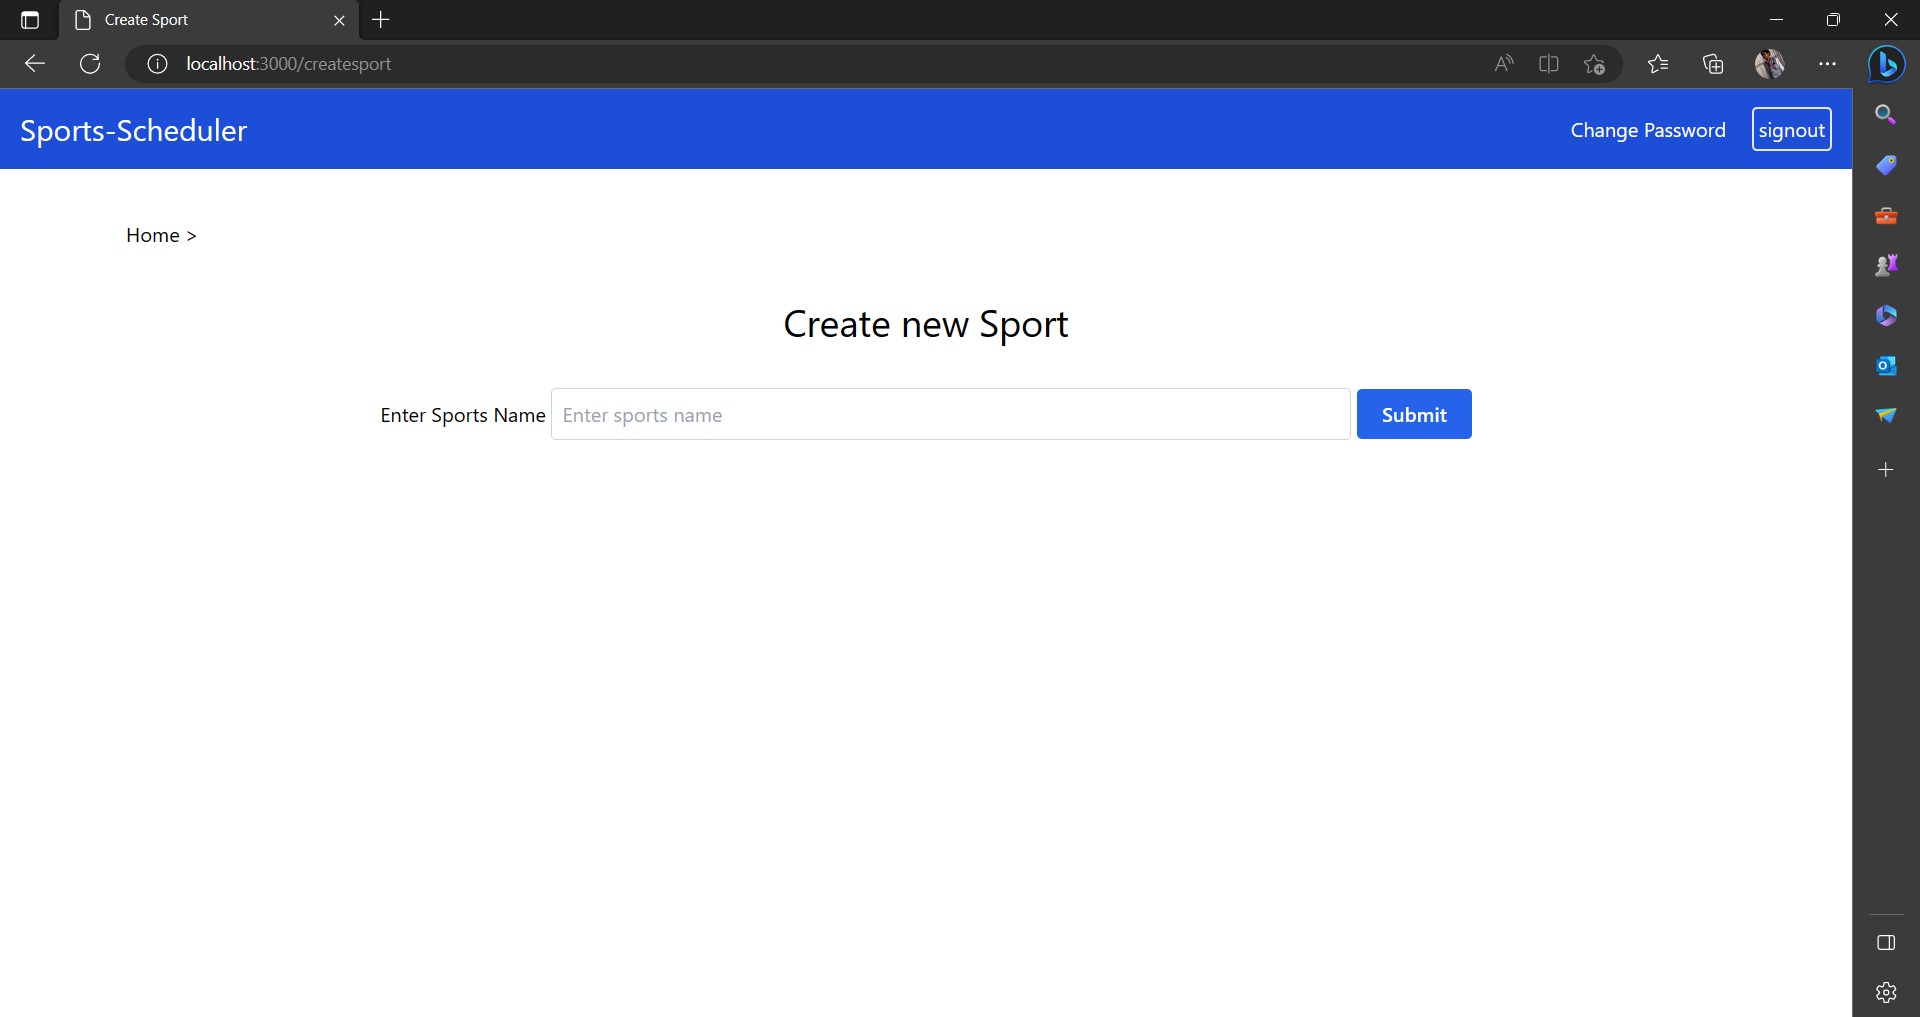
Task: Open the sidebar search tool
Action: click(x=1886, y=114)
